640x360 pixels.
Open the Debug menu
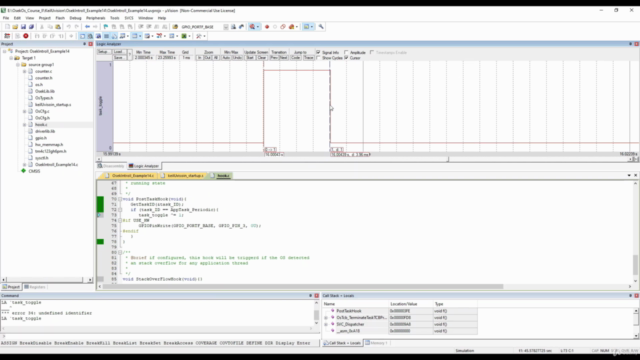click(x=75, y=18)
